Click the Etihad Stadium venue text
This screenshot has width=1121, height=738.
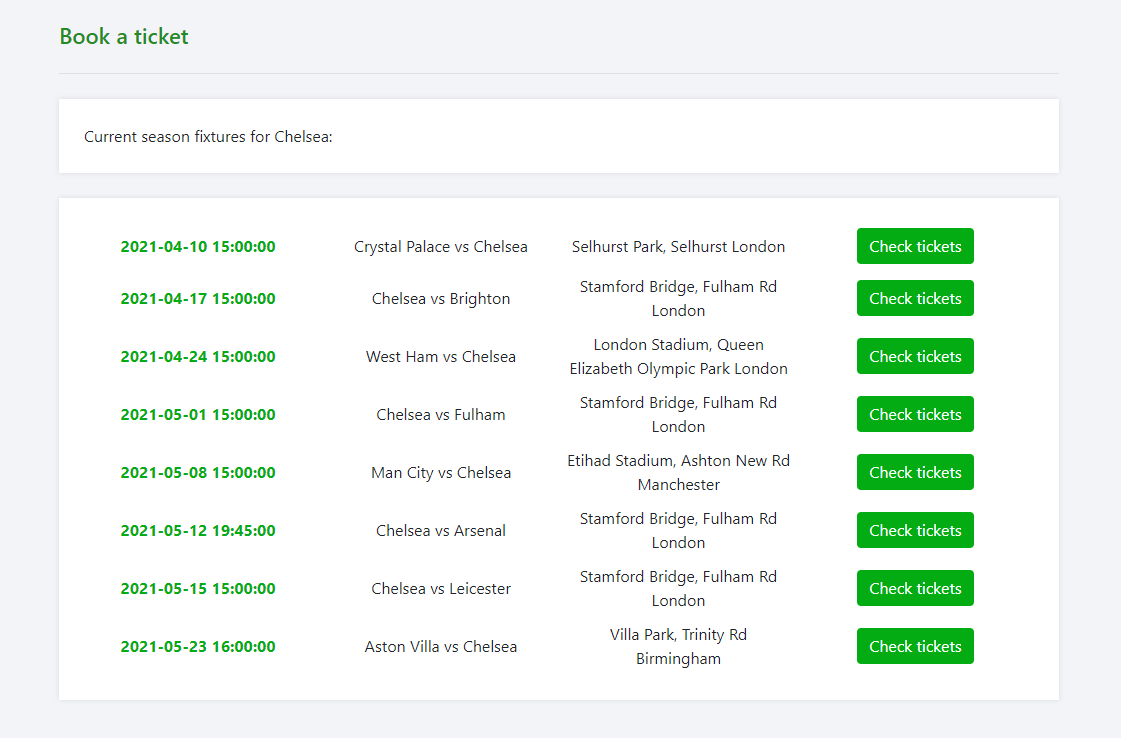click(x=678, y=472)
